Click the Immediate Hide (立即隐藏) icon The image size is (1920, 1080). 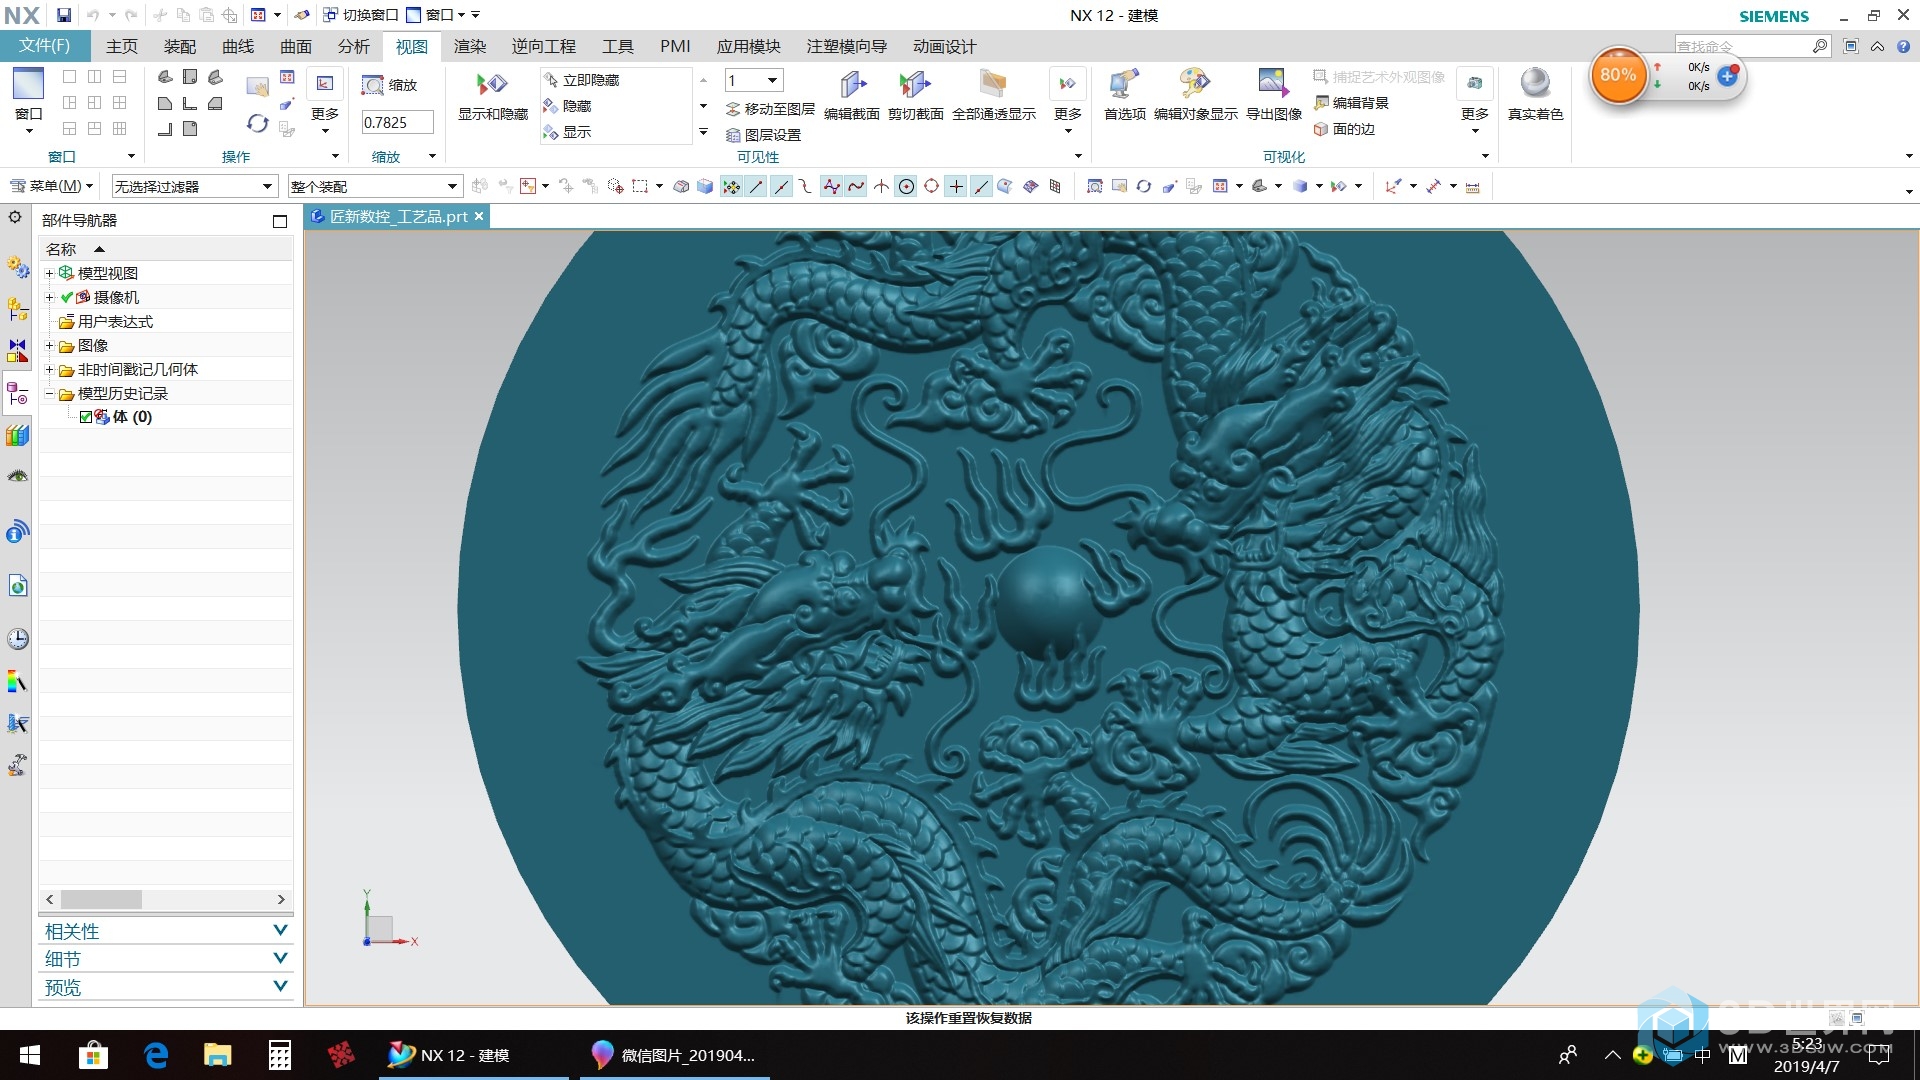click(551, 80)
